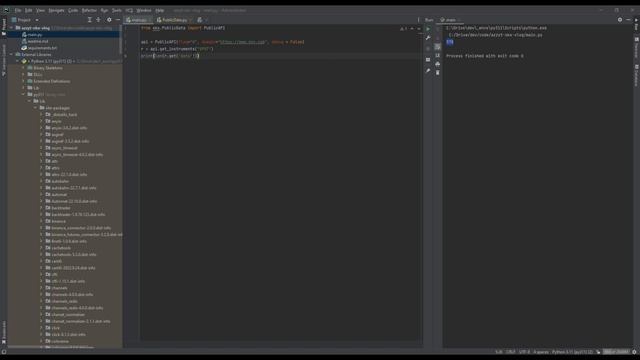This screenshot has height=360, width=640.
Task: Open the Navigate menu
Action: click(56, 10)
